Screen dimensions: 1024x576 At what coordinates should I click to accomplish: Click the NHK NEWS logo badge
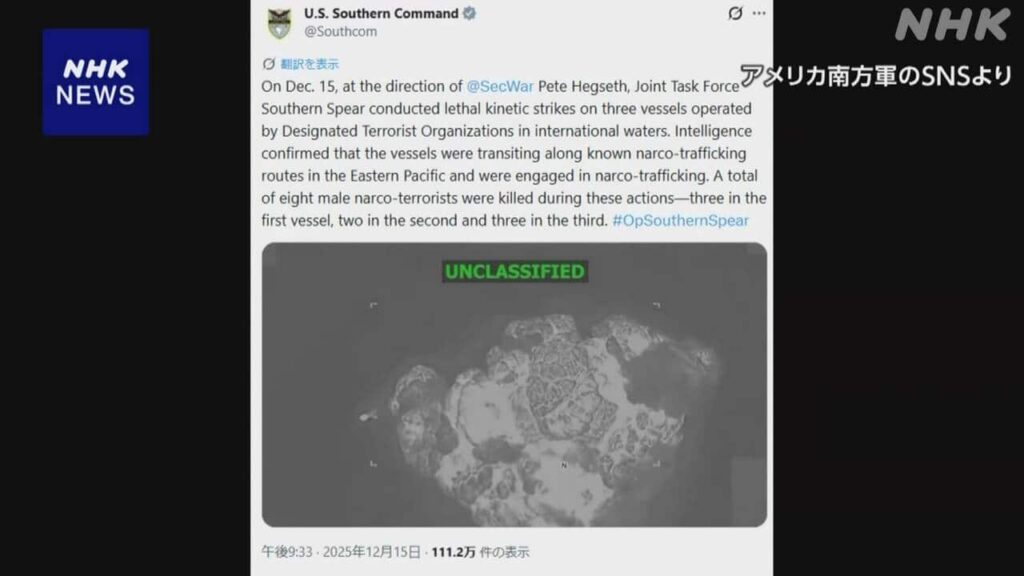tap(96, 82)
